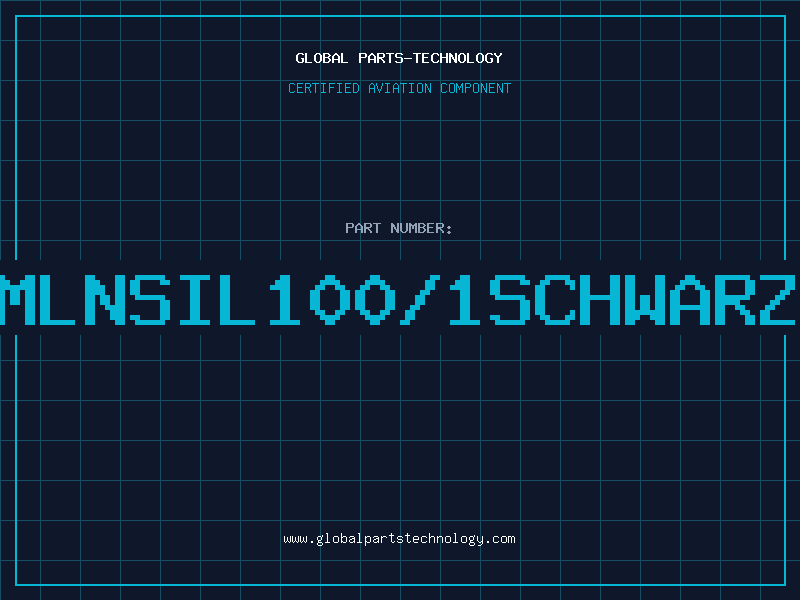Click the MLNSIL prefix of the part number

128,300
